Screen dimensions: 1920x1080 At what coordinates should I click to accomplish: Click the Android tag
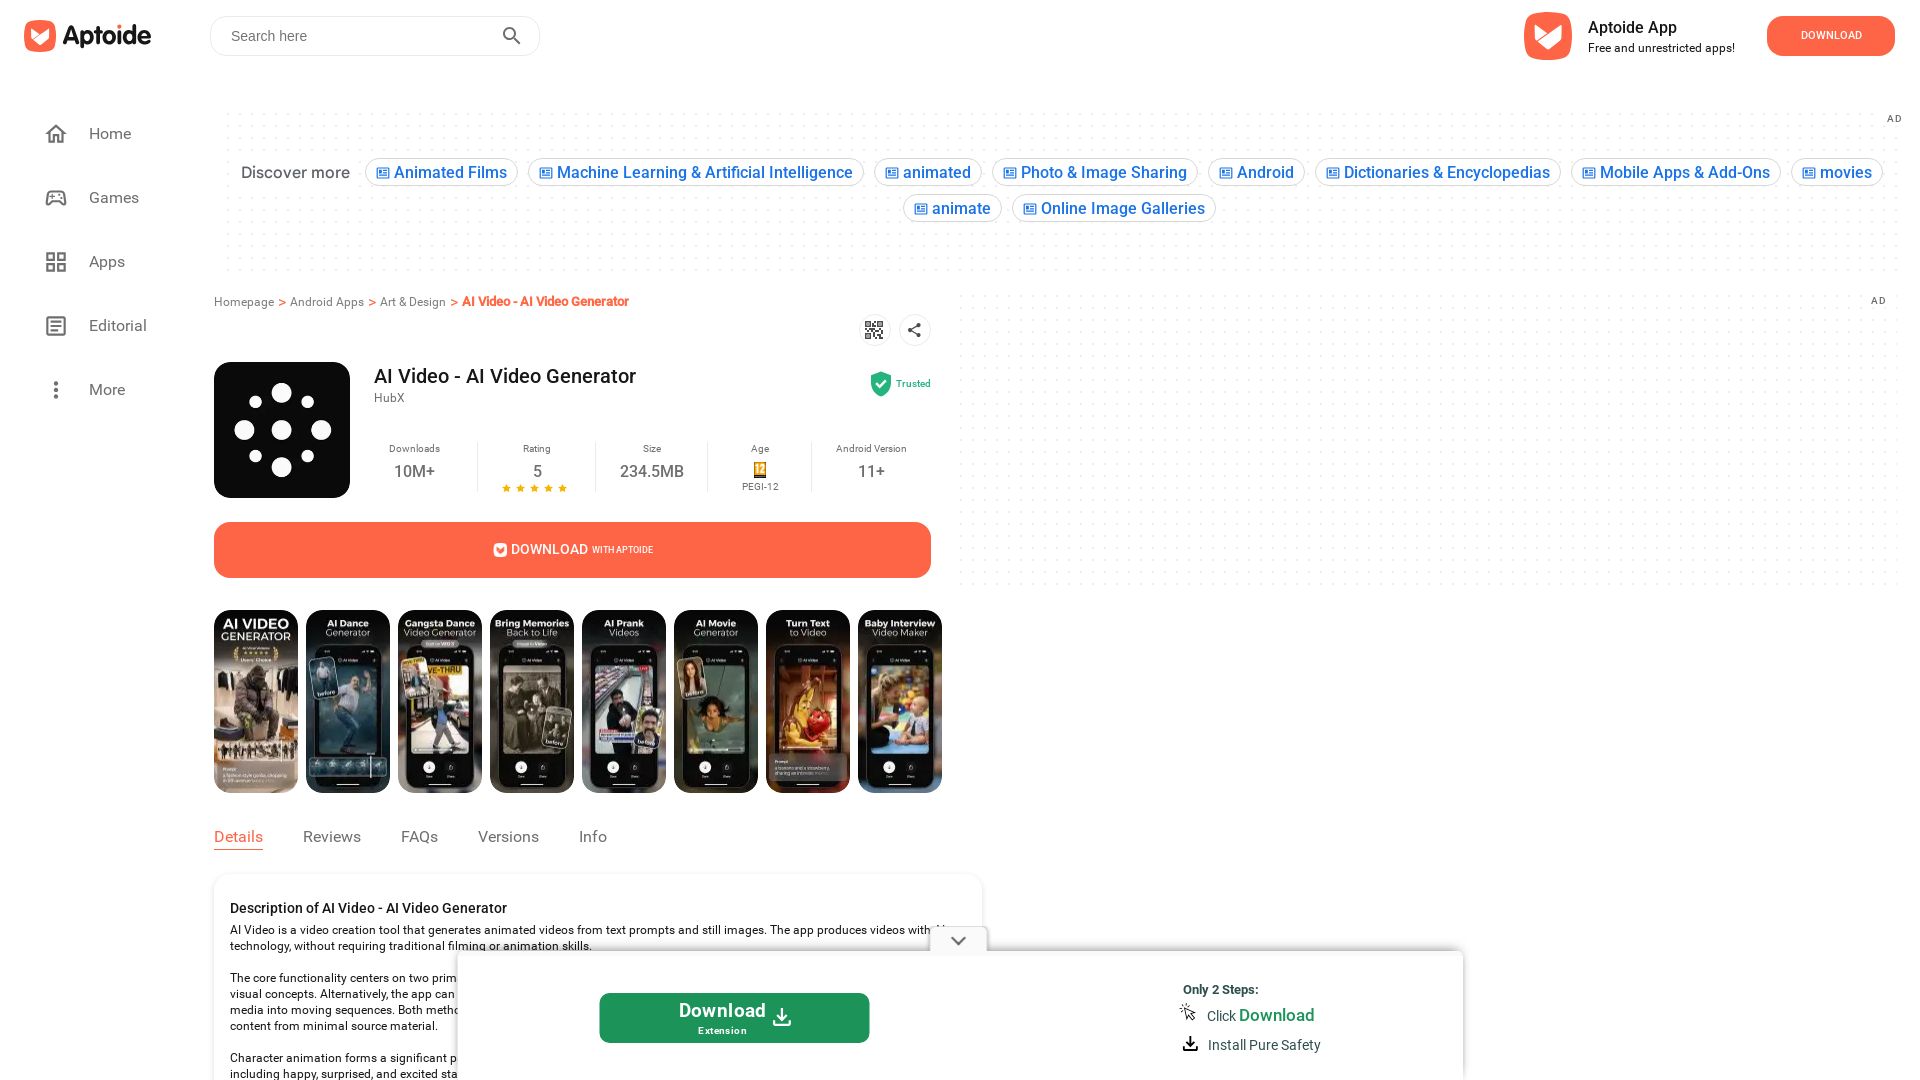[1256, 173]
